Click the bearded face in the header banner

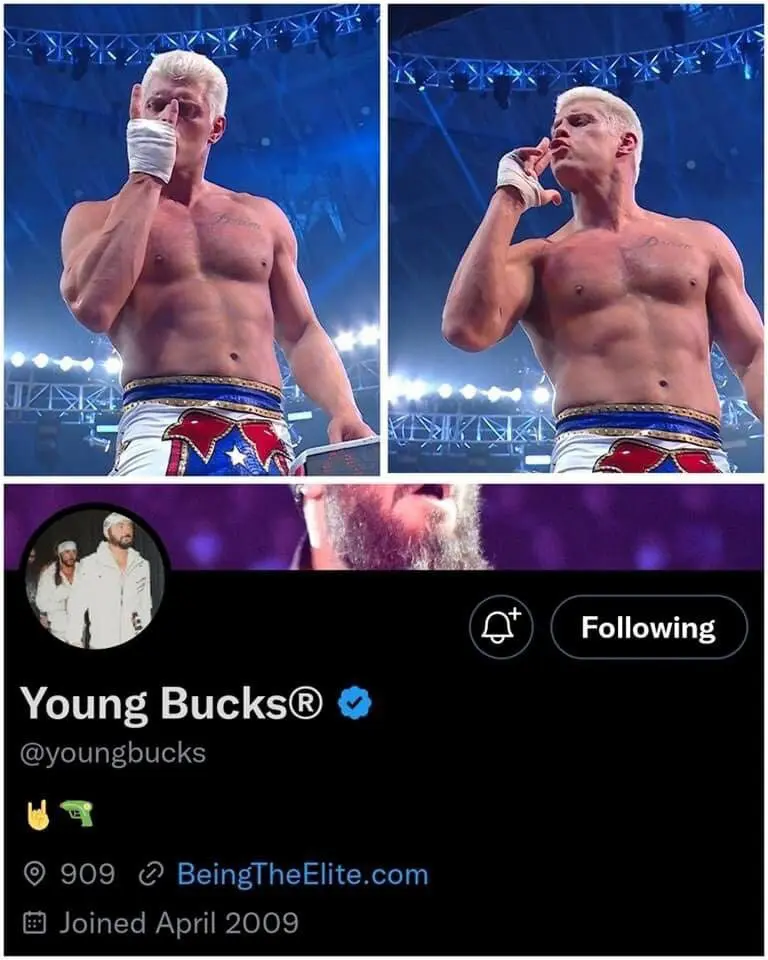pyautogui.click(x=400, y=525)
